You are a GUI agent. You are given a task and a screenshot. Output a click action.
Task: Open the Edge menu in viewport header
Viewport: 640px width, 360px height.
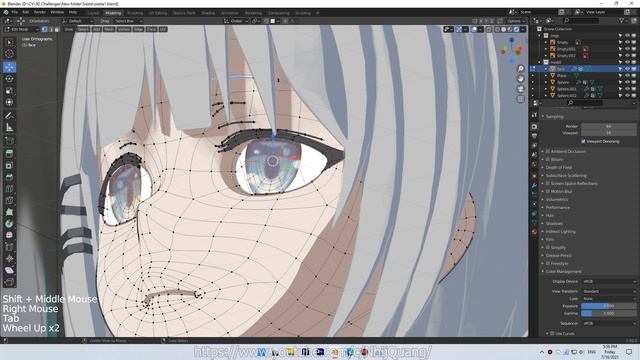pyautogui.click(x=138, y=29)
